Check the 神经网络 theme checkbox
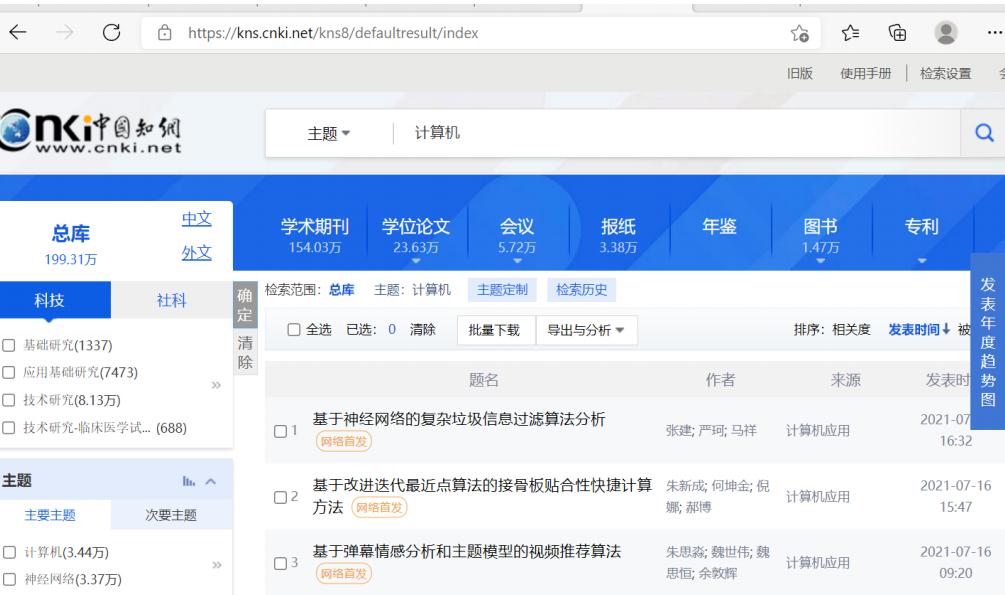The image size is (1005, 595). (9, 578)
